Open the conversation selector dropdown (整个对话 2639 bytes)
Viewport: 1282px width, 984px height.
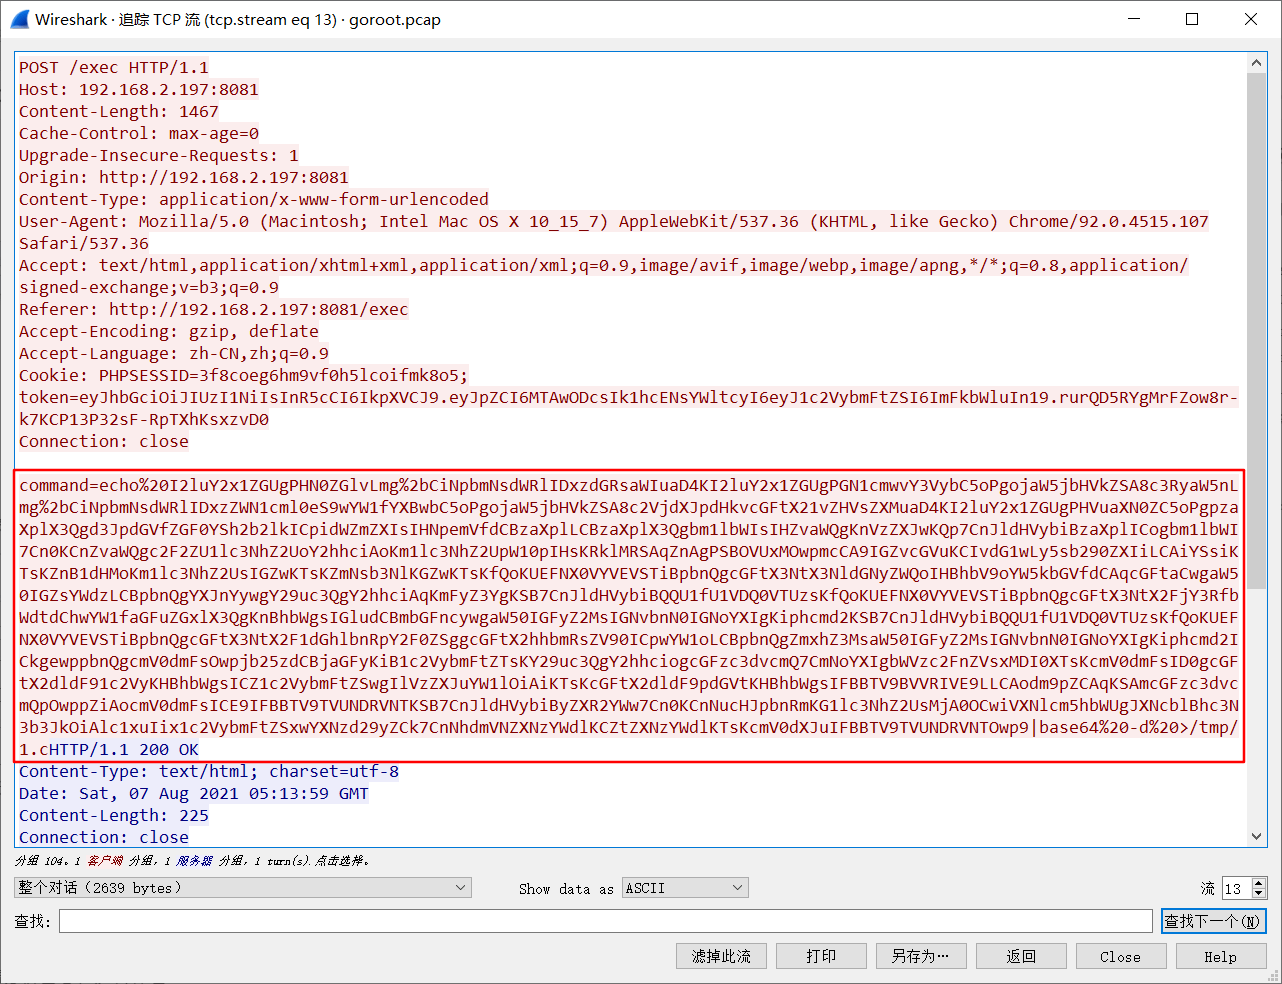tap(243, 888)
